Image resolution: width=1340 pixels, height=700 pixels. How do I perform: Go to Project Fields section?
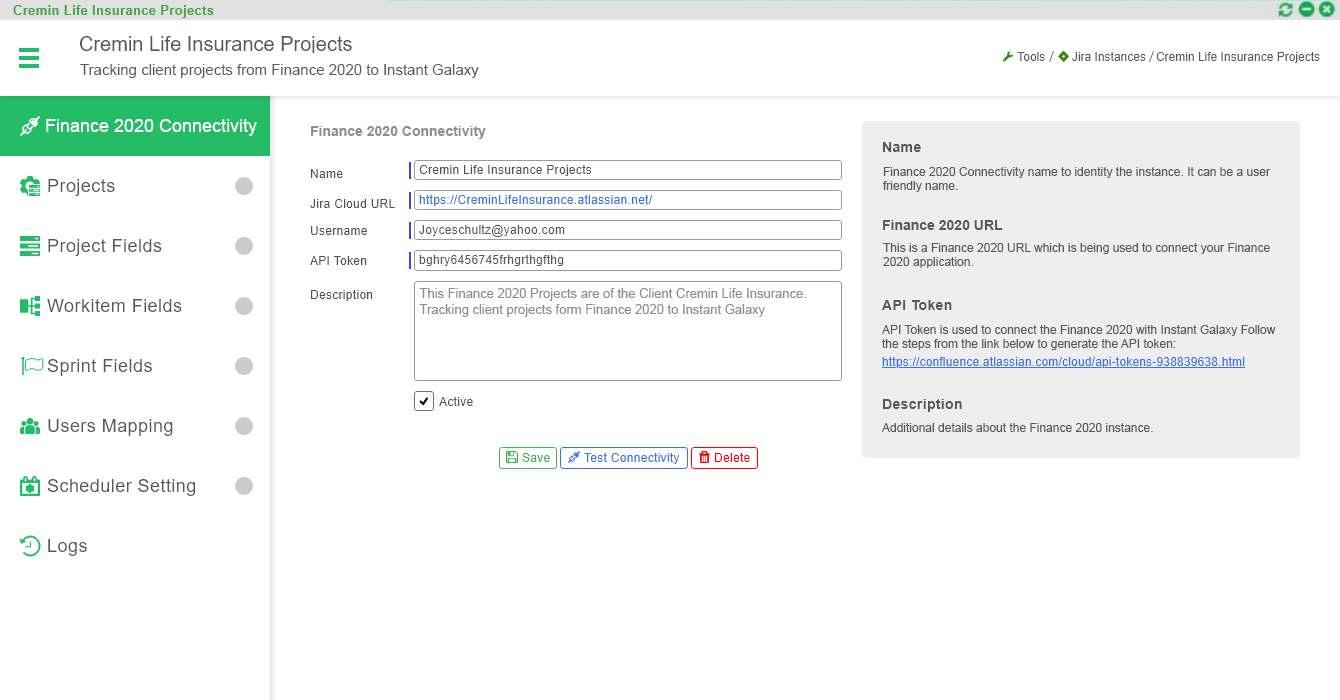pos(135,246)
